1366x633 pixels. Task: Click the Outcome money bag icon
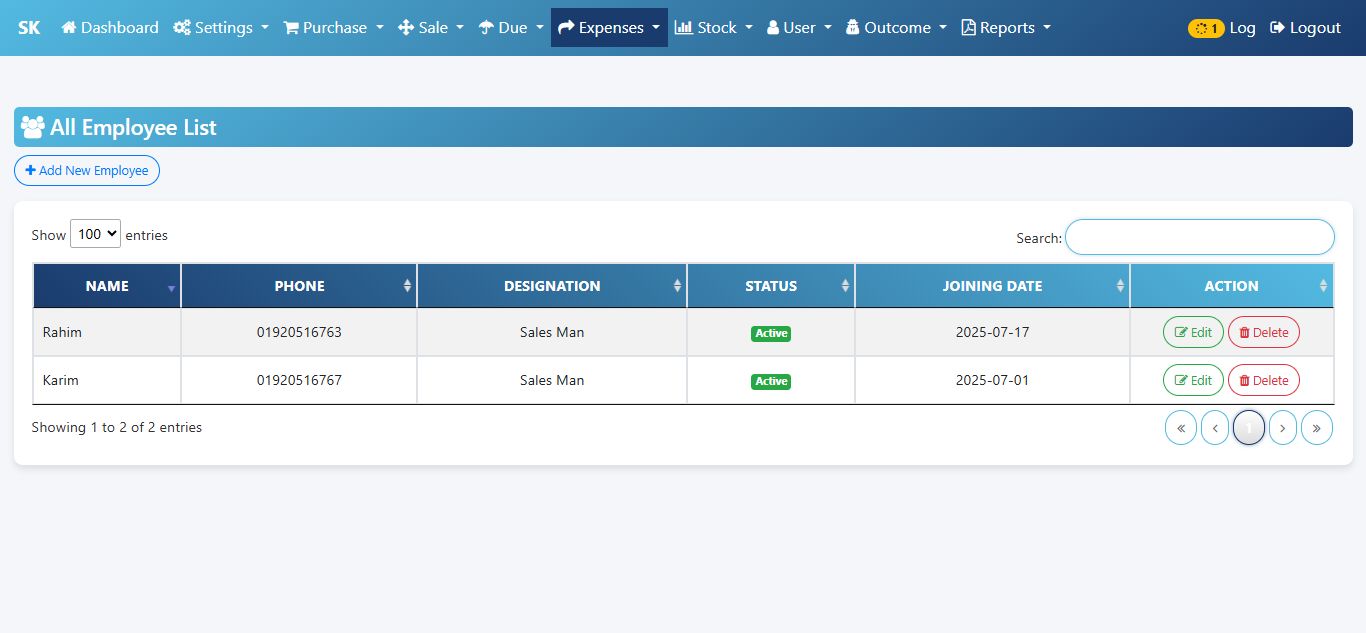[x=853, y=28]
